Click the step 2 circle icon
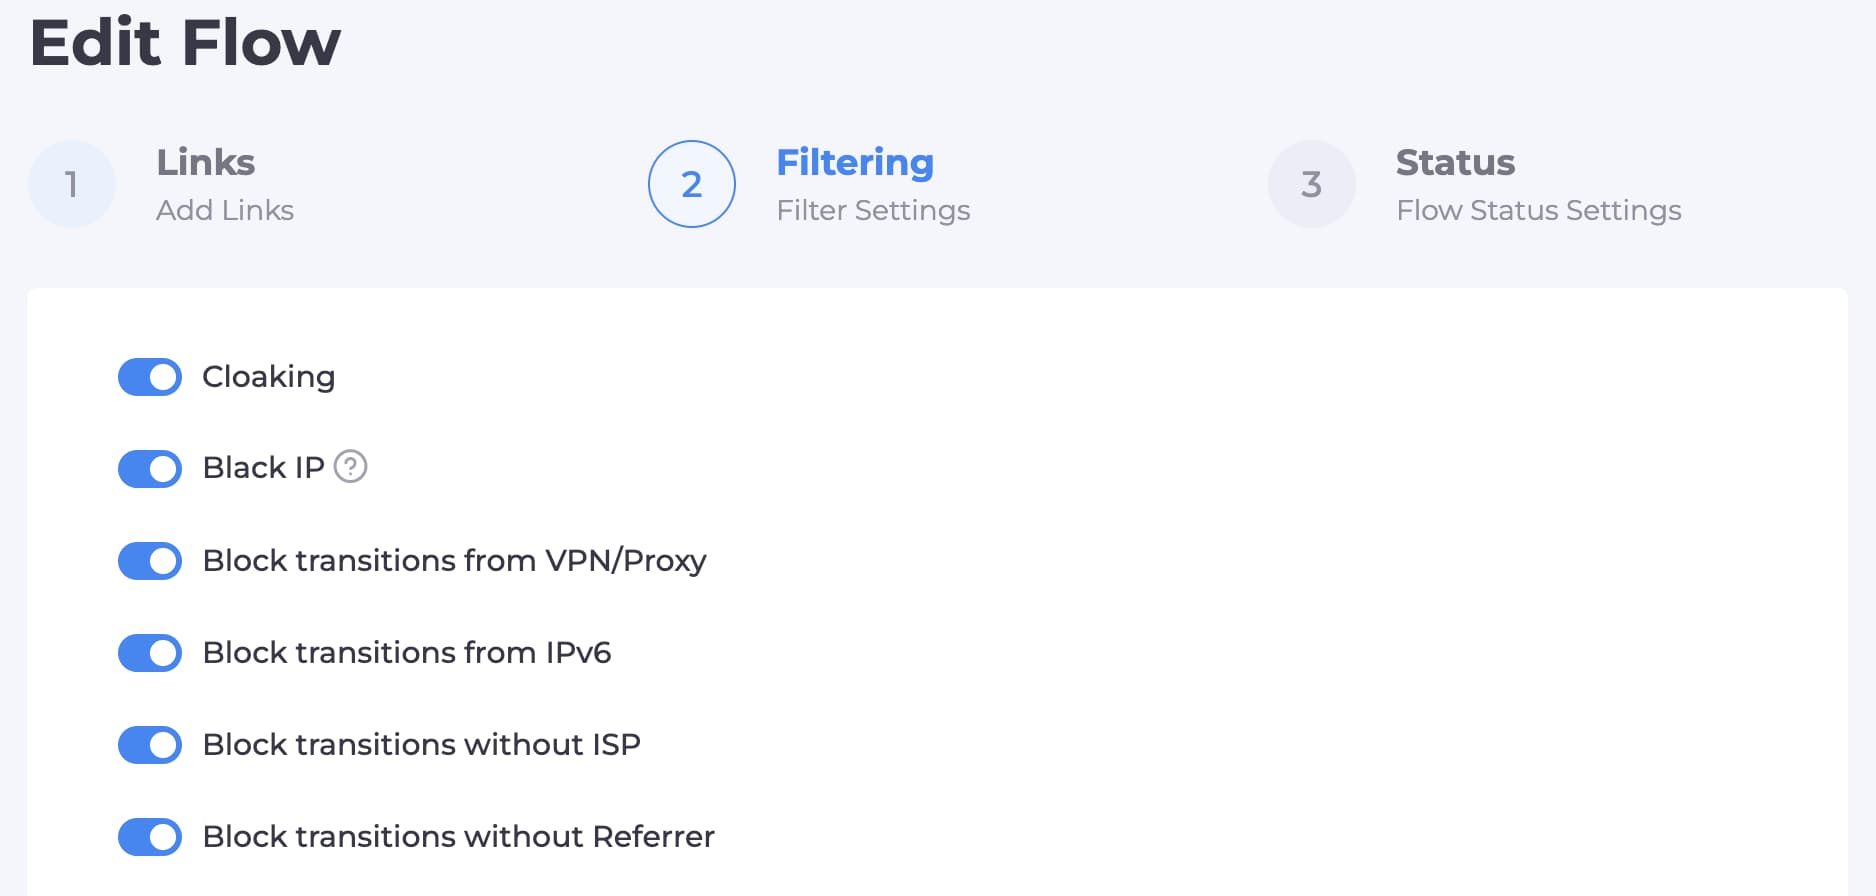Viewport: 1876px width, 896px height. (692, 184)
